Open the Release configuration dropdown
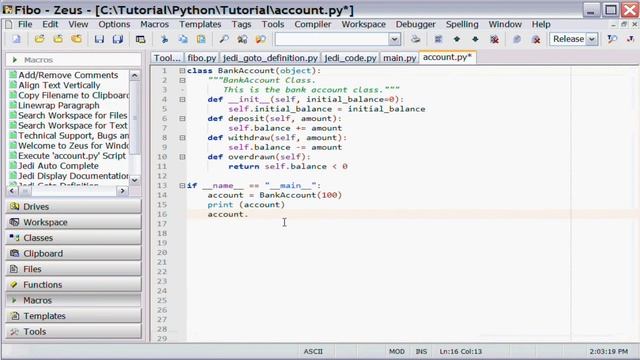 point(591,39)
